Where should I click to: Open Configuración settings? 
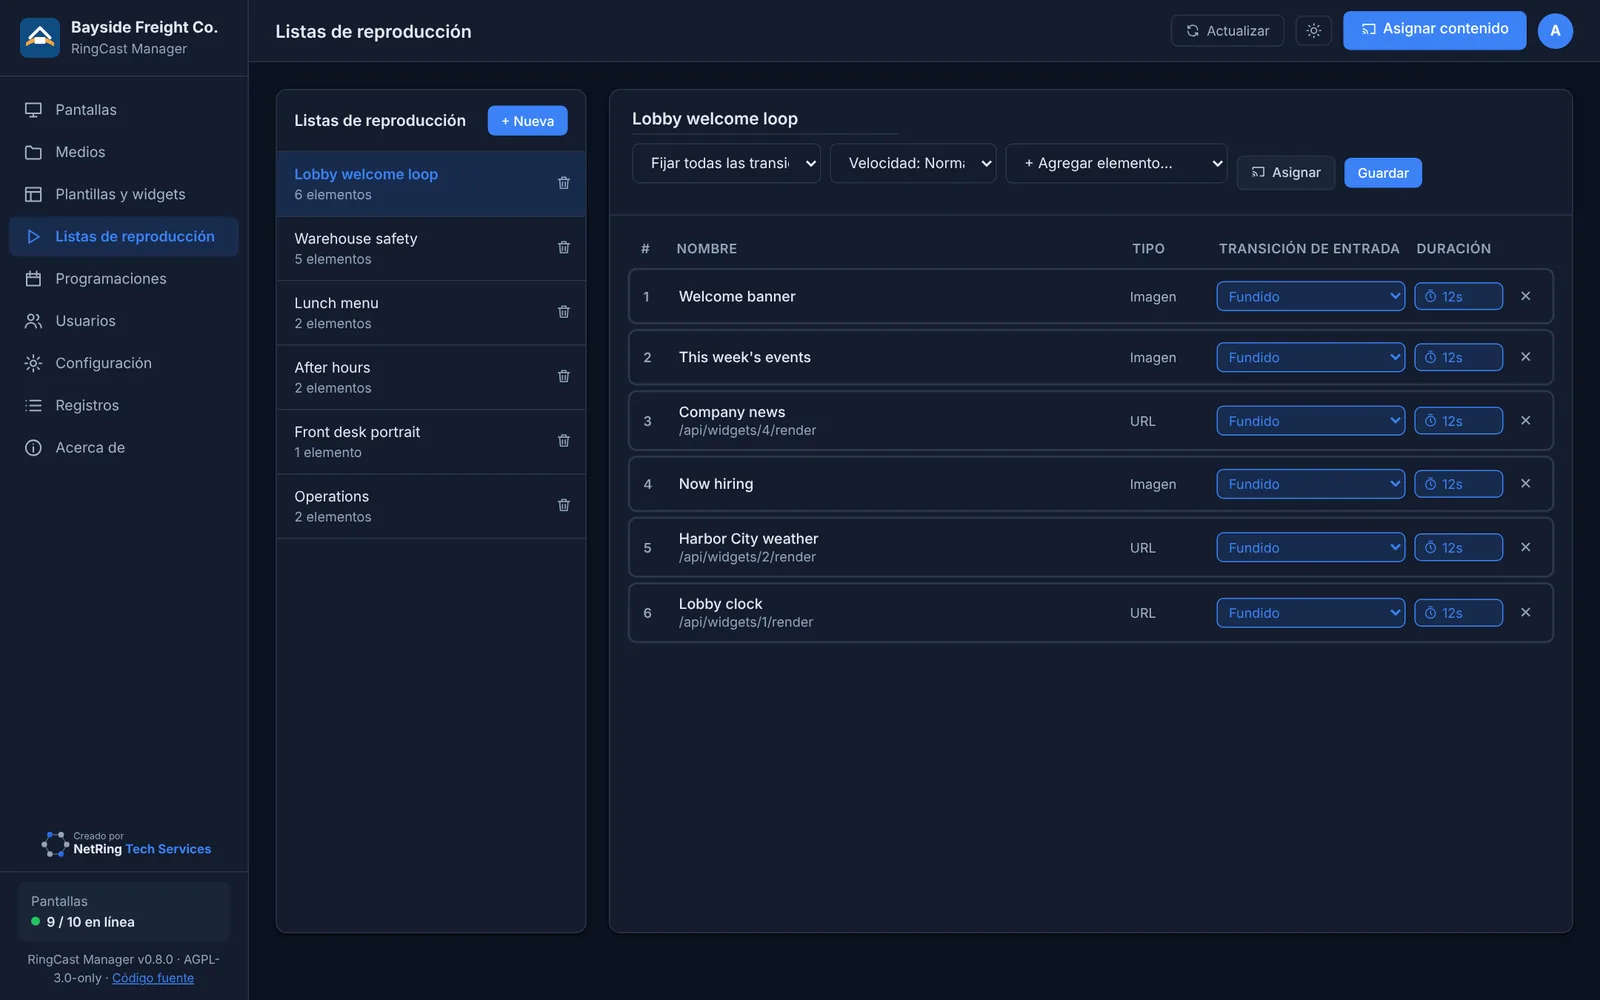coord(124,363)
